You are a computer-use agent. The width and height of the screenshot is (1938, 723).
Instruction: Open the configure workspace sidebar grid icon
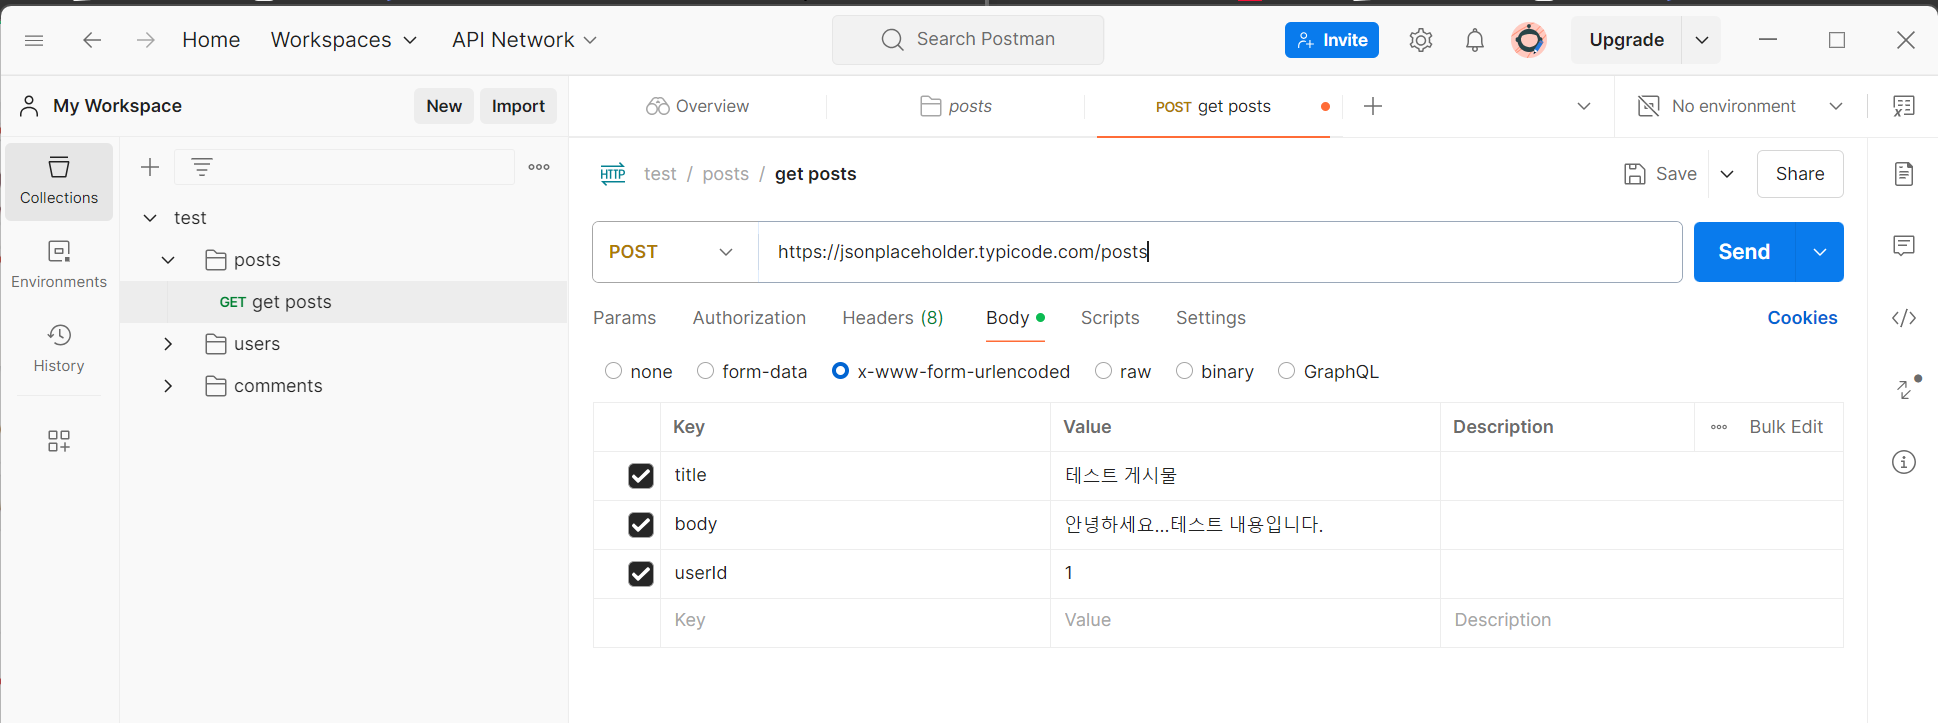tap(59, 441)
